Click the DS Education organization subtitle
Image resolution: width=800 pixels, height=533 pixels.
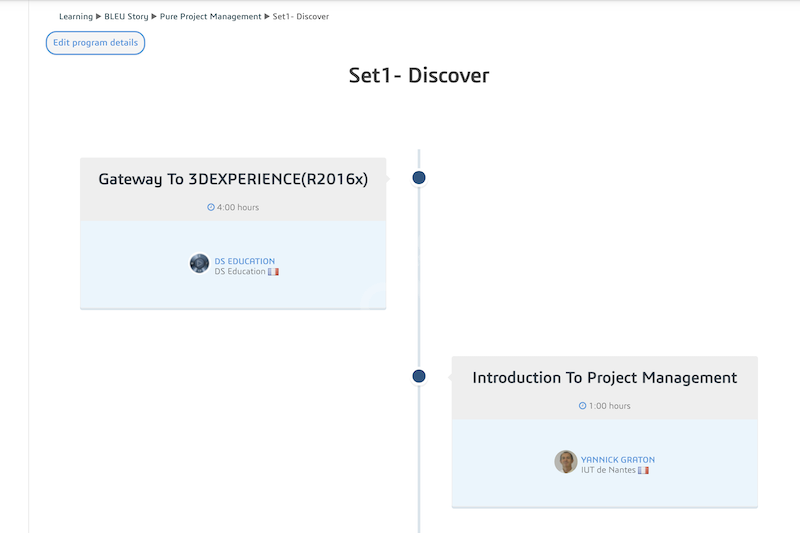coord(240,271)
